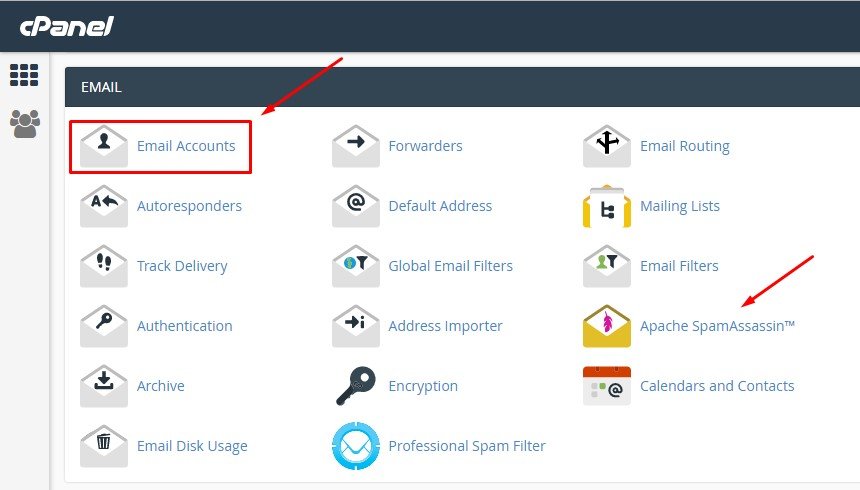
Task: Open the Archive link
Action: 161,386
